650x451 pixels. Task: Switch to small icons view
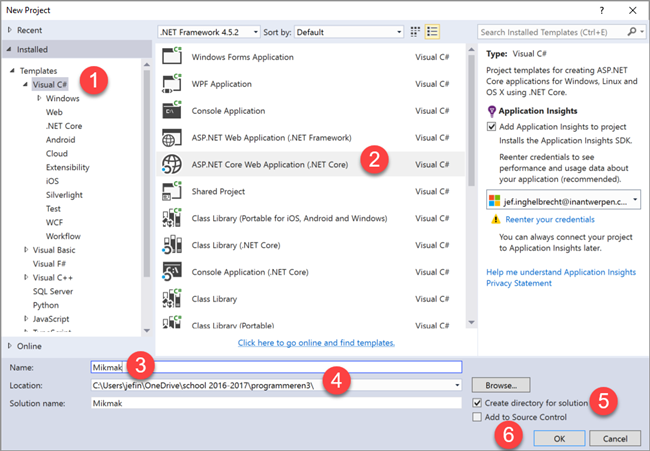pyautogui.click(x=415, y=32)
